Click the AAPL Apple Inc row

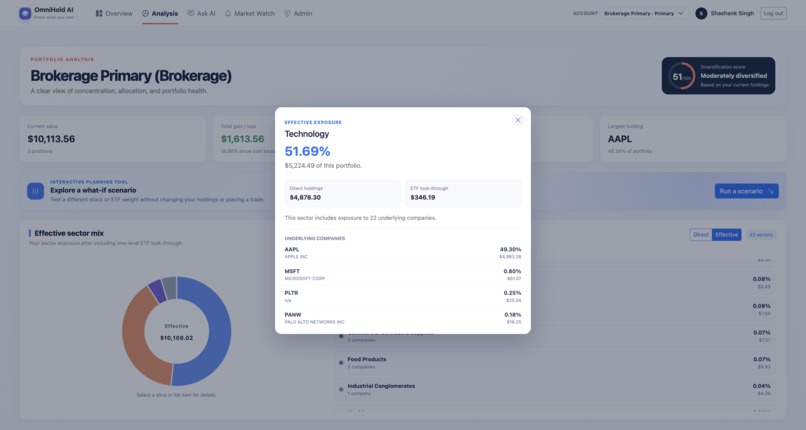coord(402,253)
